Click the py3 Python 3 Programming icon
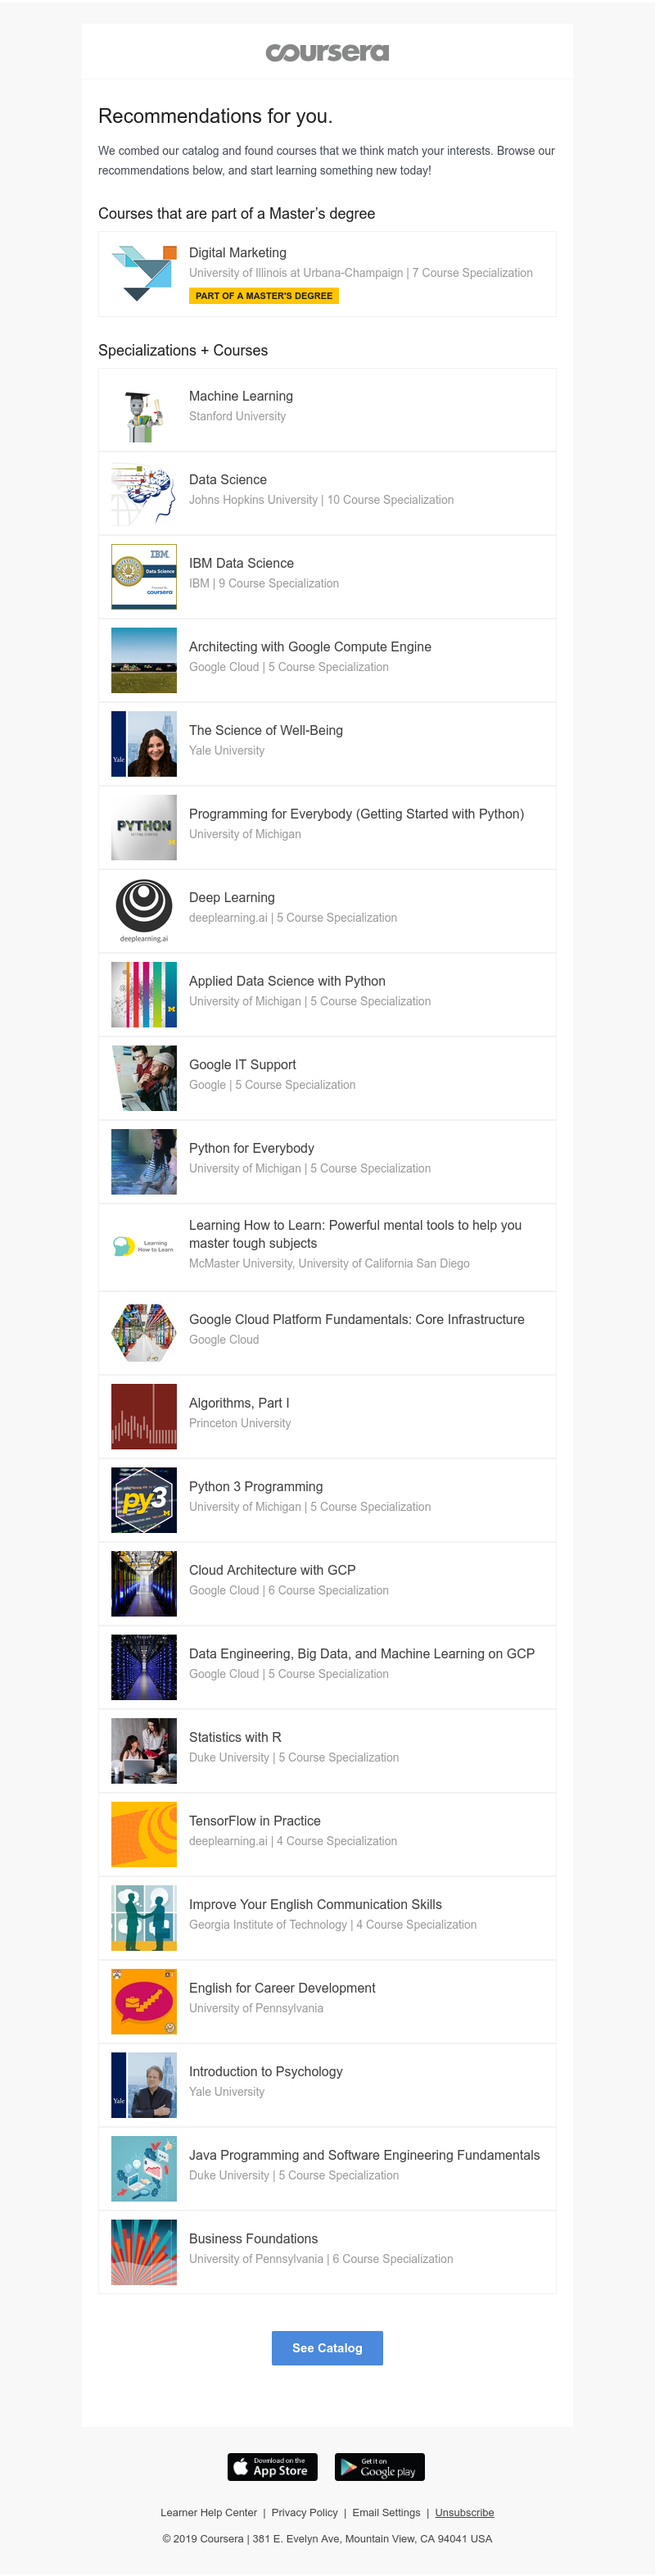Viewport: 655px width, 2576px height. [144, 1500]
